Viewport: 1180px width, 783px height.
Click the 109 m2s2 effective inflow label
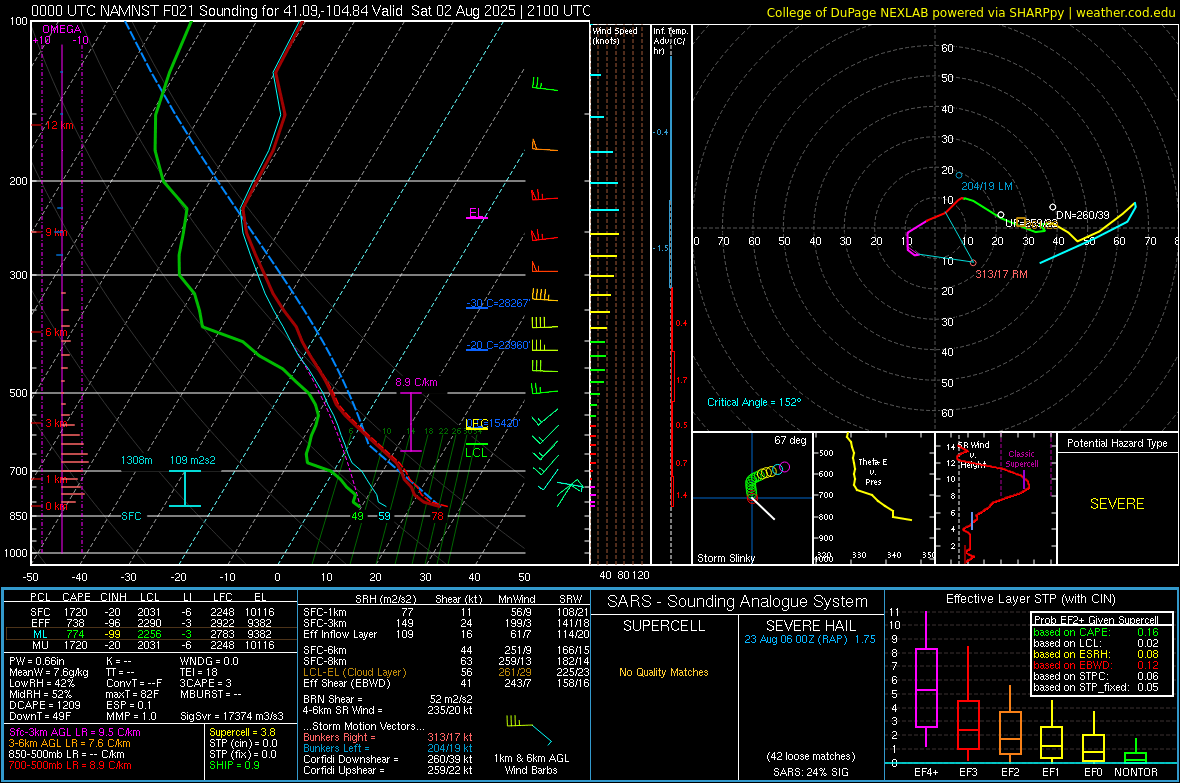click(192, 460)
